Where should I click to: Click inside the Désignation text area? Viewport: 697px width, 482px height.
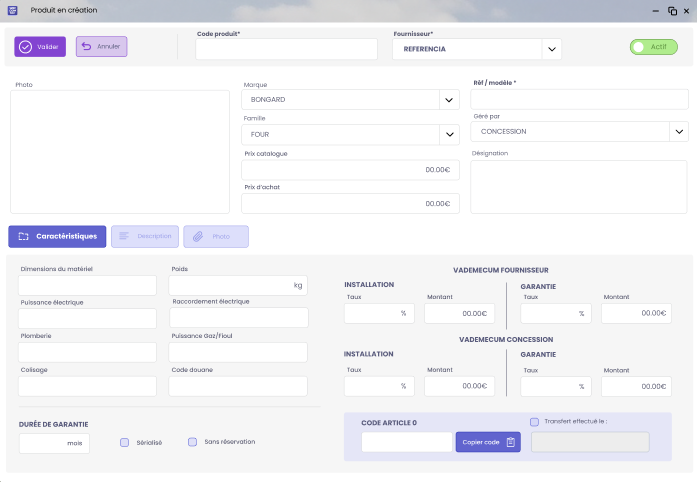[578, 187]
